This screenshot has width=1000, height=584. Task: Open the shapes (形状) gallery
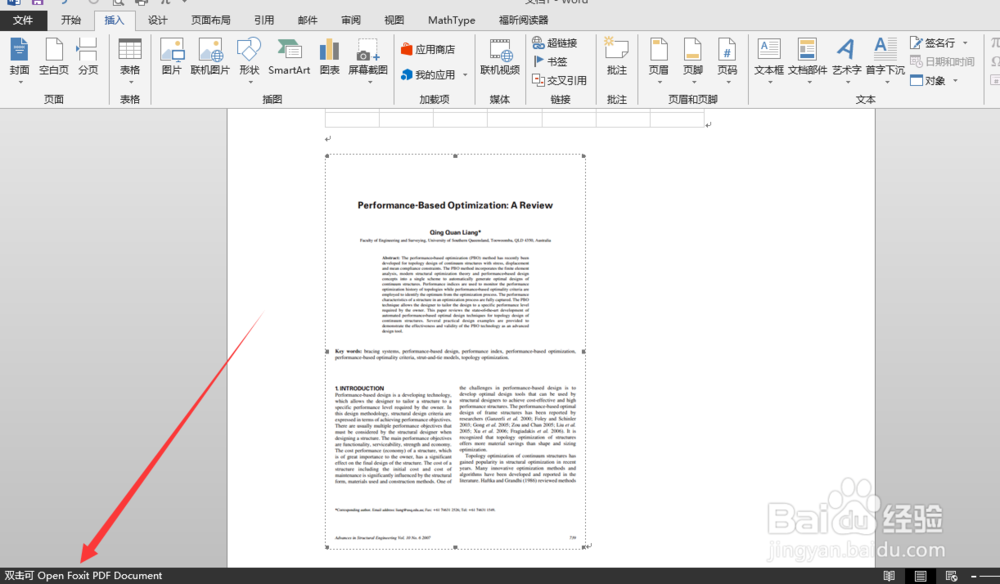249,60
